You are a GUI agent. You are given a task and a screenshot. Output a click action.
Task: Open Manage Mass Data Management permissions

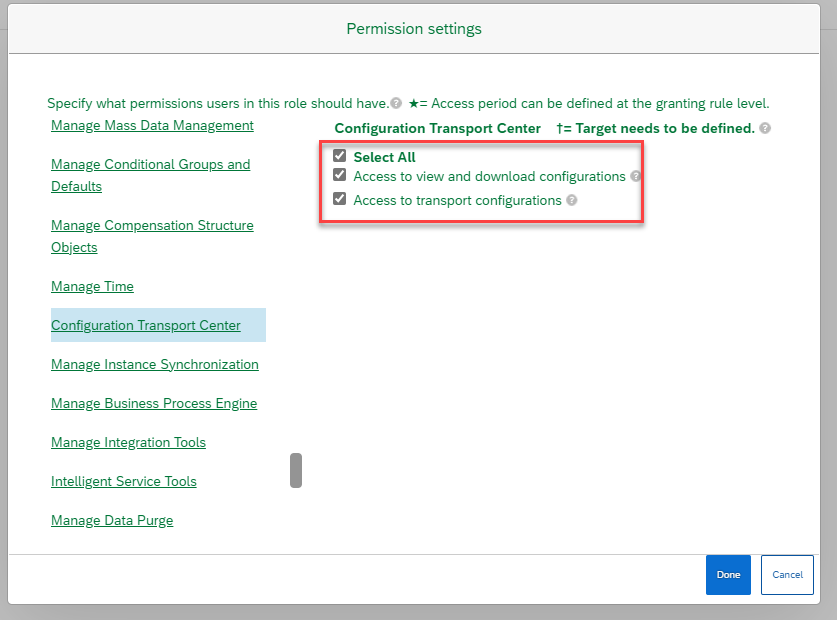click(x=152, y=125)
